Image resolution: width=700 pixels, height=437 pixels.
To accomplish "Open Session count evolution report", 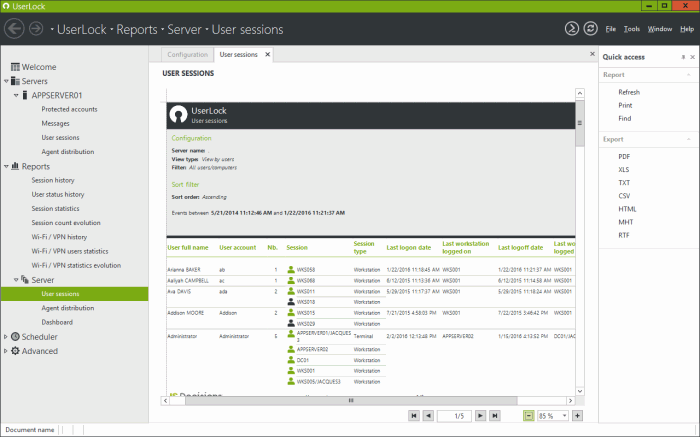I will [x=66, y=223].
